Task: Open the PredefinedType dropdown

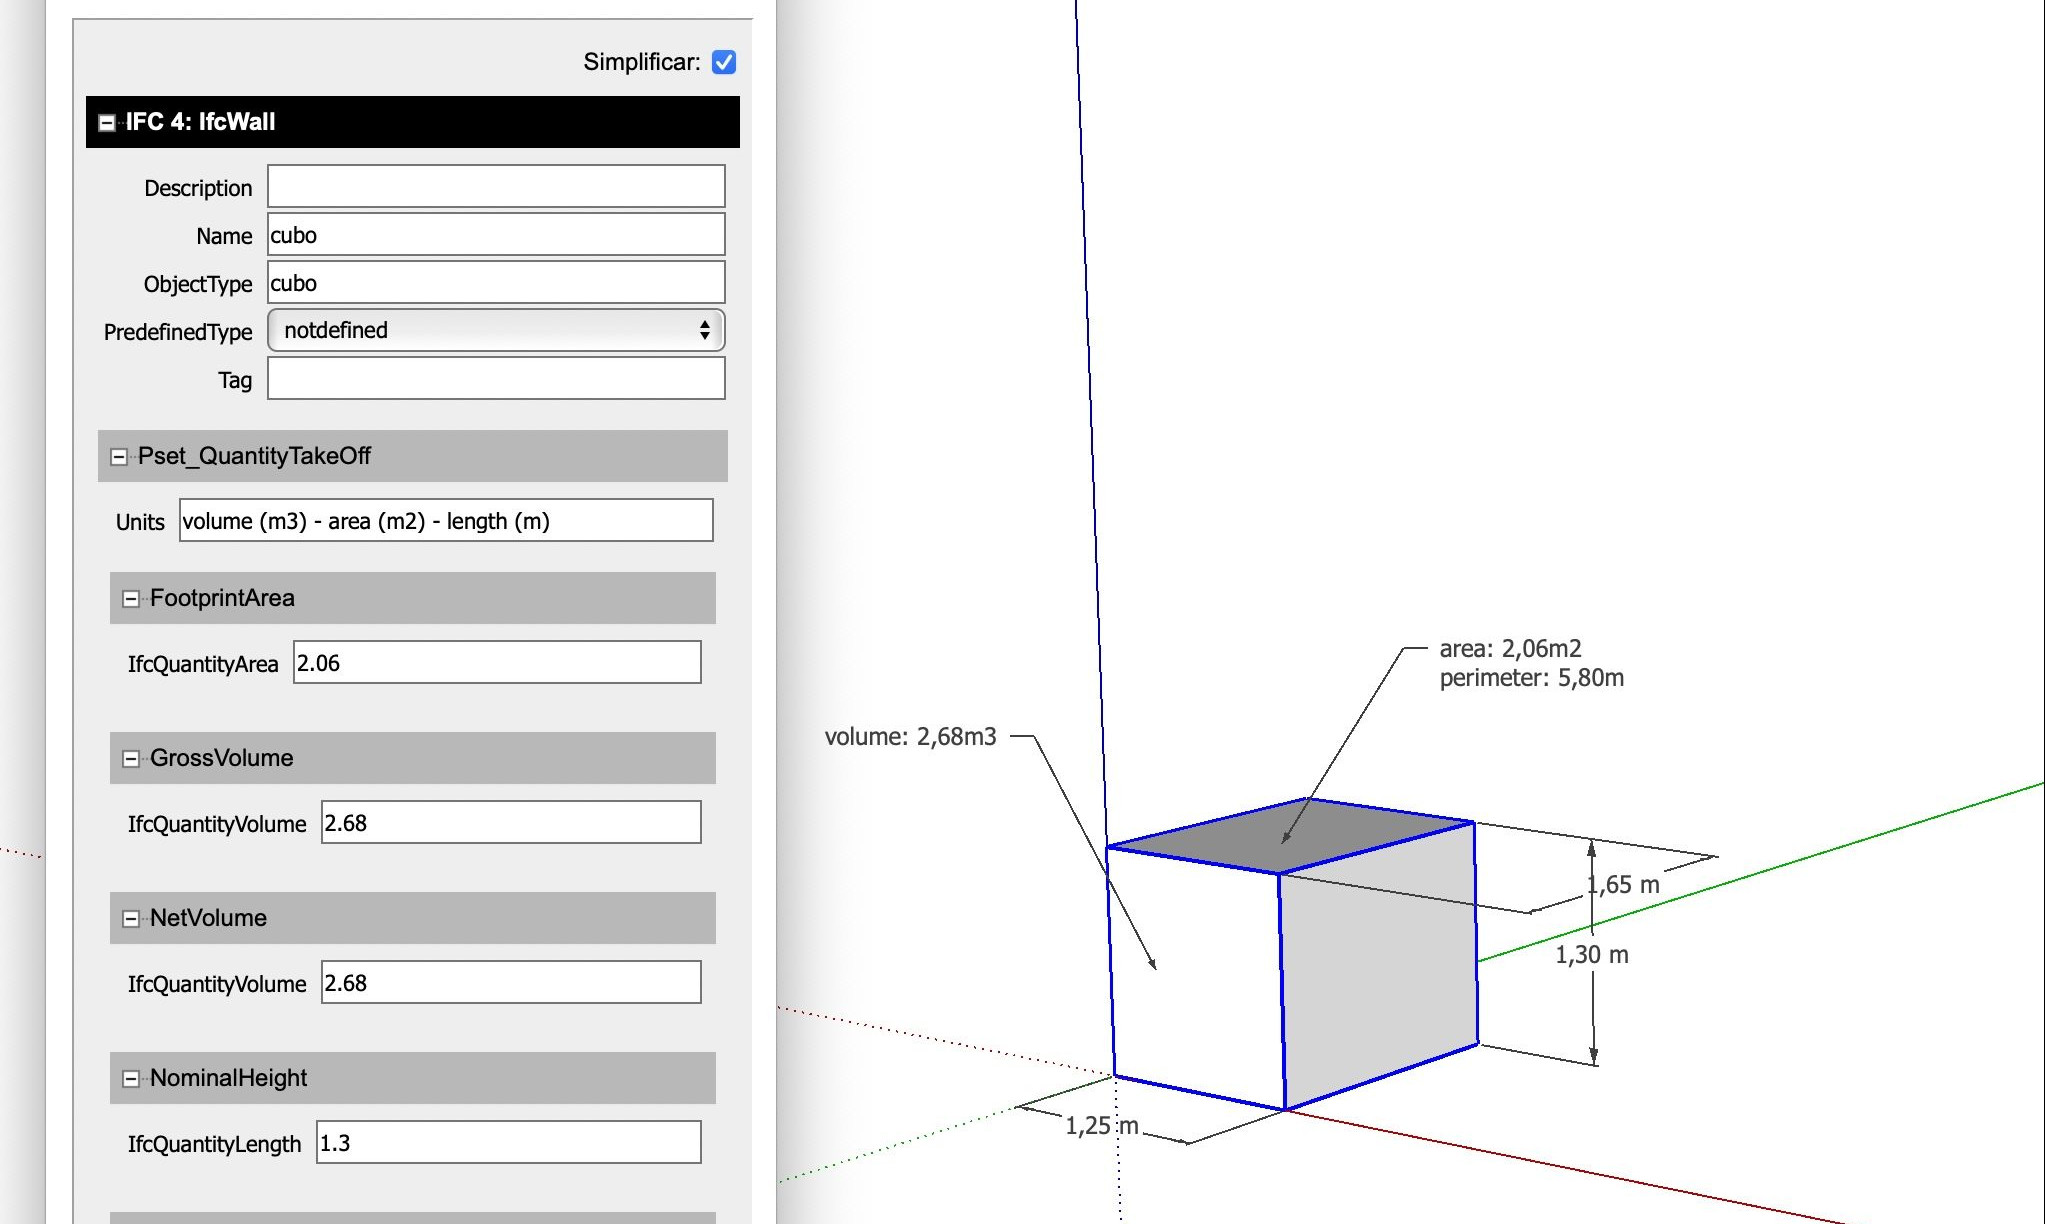Action: (496, 330)
